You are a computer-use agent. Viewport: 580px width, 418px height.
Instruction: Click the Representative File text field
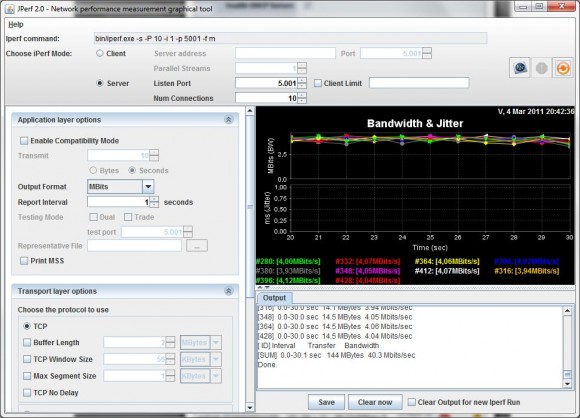(135, 246)
